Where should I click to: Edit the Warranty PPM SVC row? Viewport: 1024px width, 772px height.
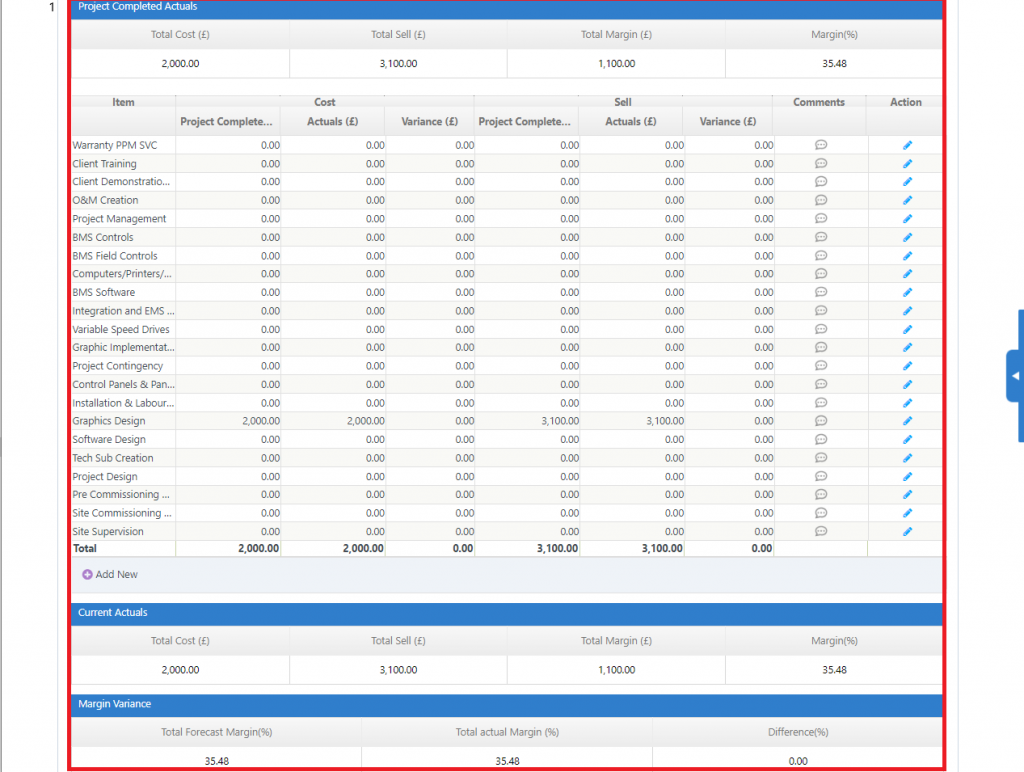tap(907, 145)
